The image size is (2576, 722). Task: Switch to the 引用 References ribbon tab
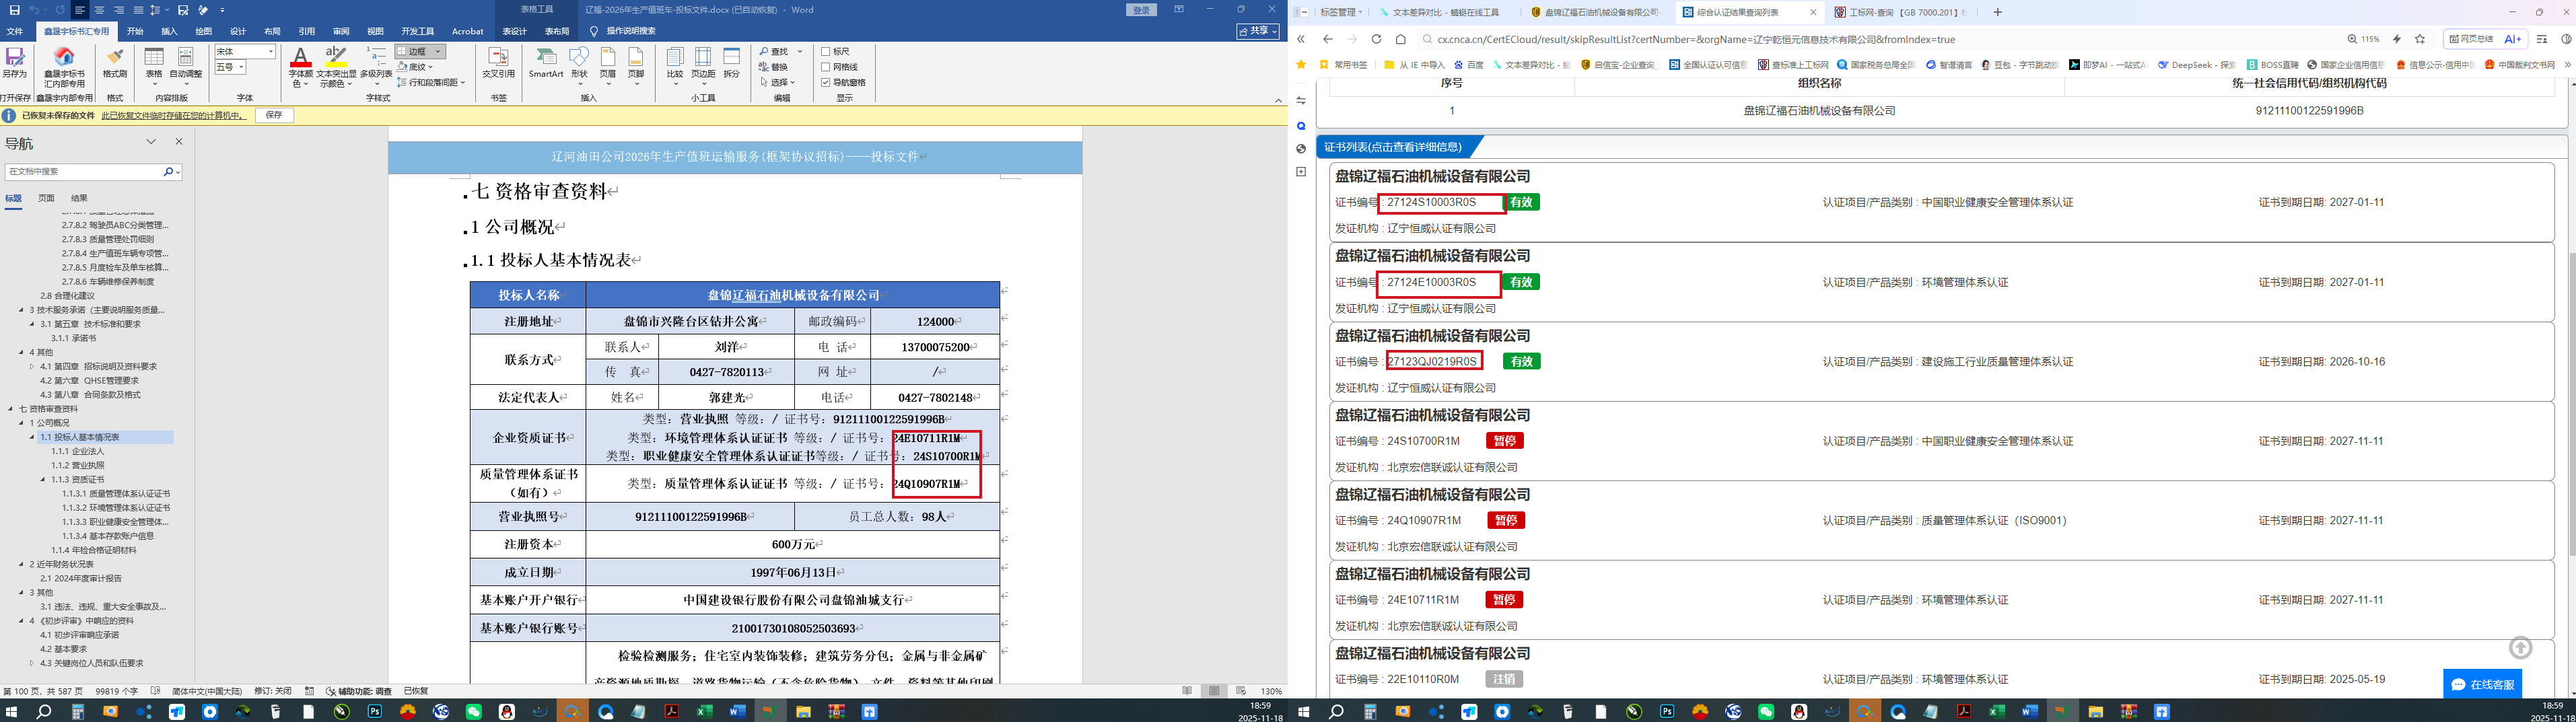(x=307, y=31)
